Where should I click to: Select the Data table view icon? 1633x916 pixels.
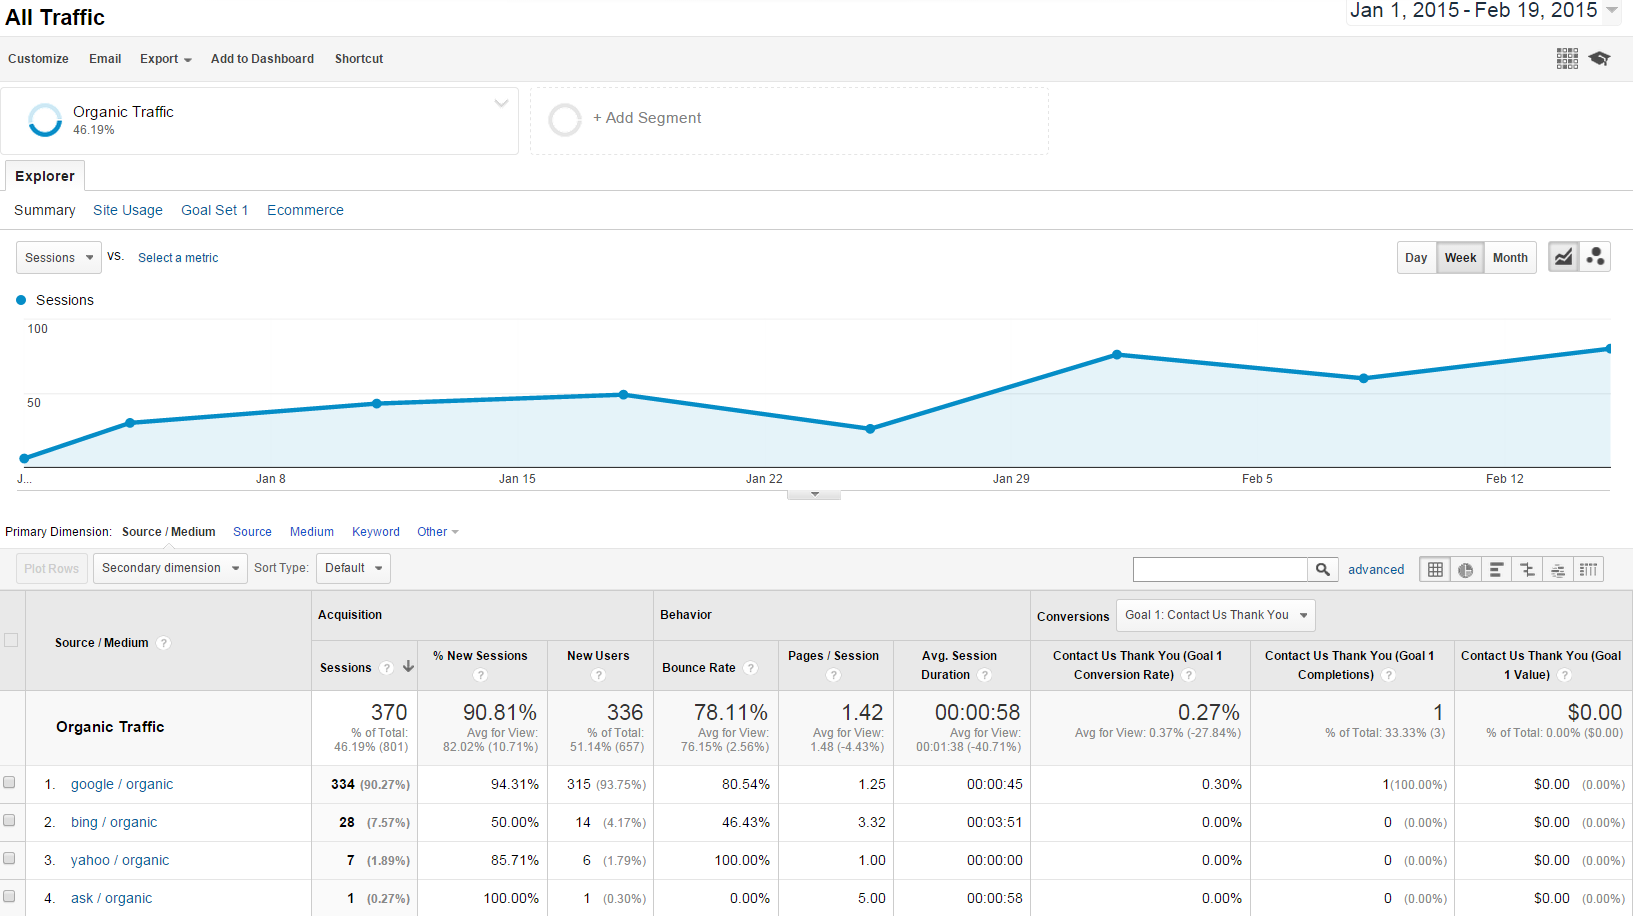[1435, 569]
